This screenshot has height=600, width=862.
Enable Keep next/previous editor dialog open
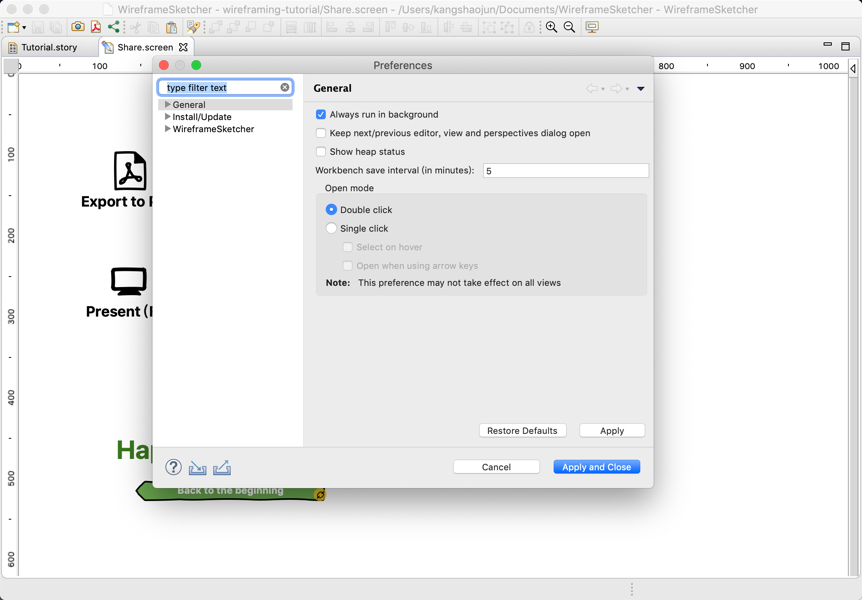[321, 133]
